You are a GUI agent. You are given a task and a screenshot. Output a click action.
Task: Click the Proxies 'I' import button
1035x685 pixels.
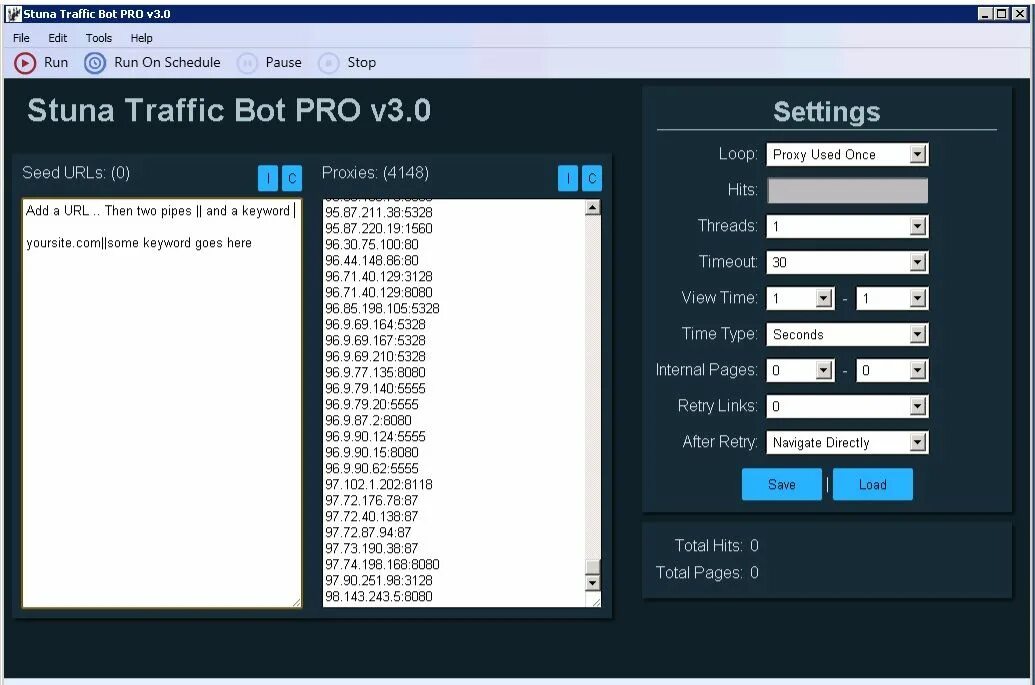pos(568,178)
